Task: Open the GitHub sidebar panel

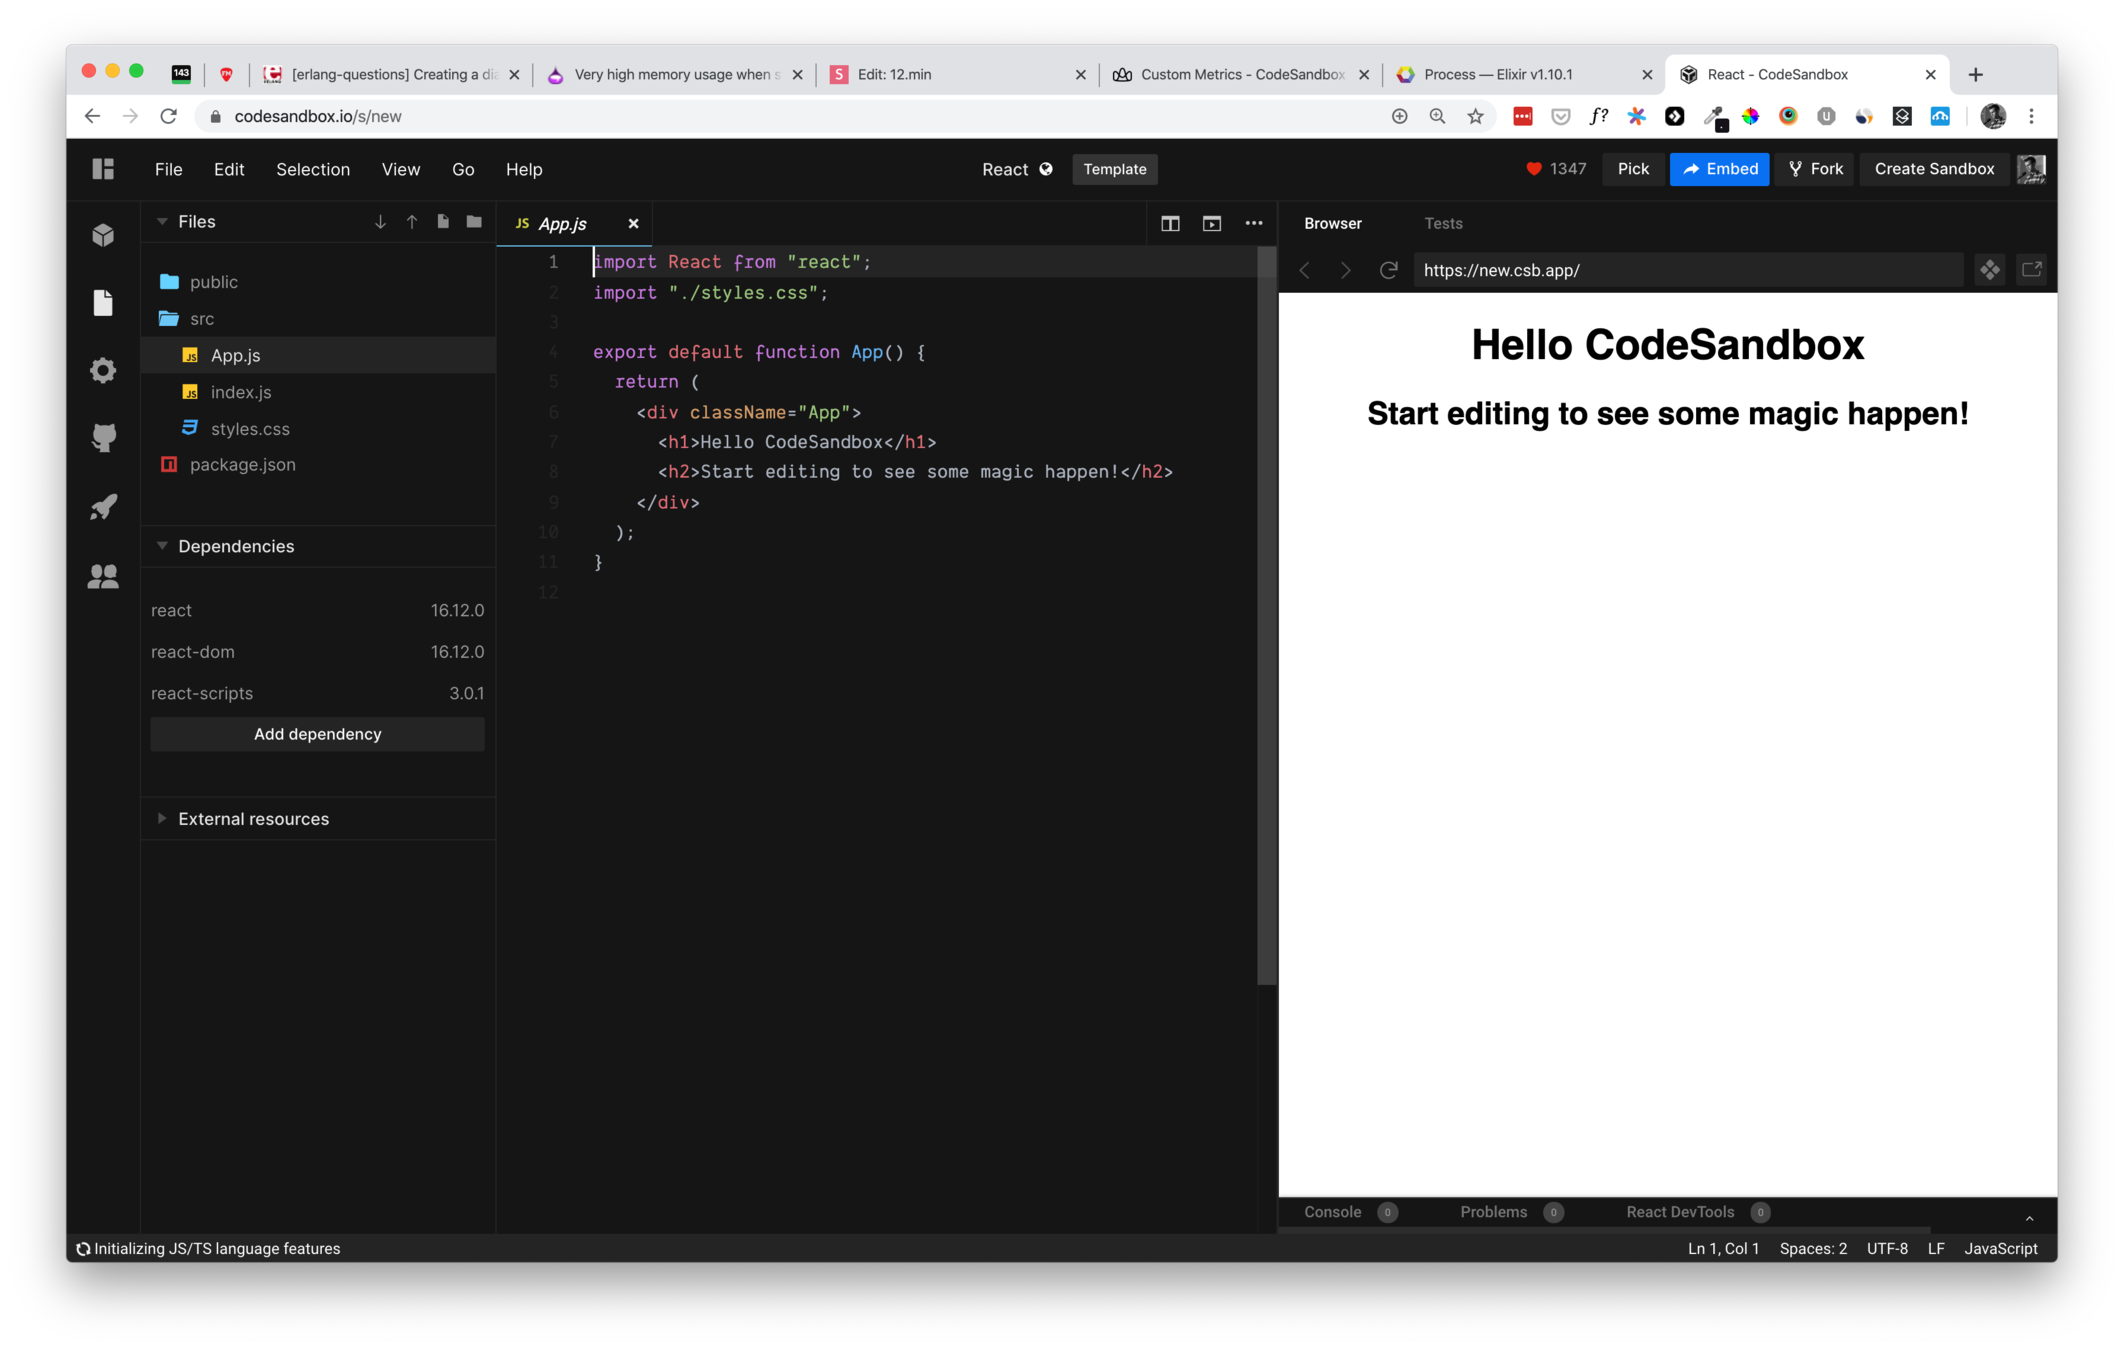Action: [x=103, y=438]
